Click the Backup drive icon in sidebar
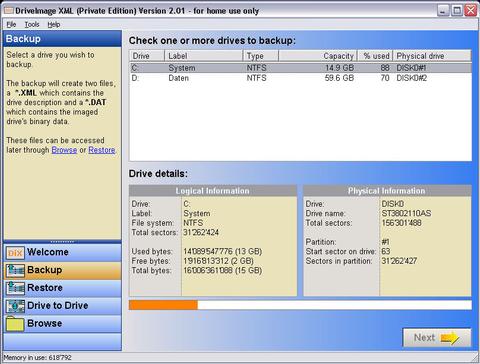Image resolution: width=480 pixels, height=364 pixels. [x=15, y=270]
